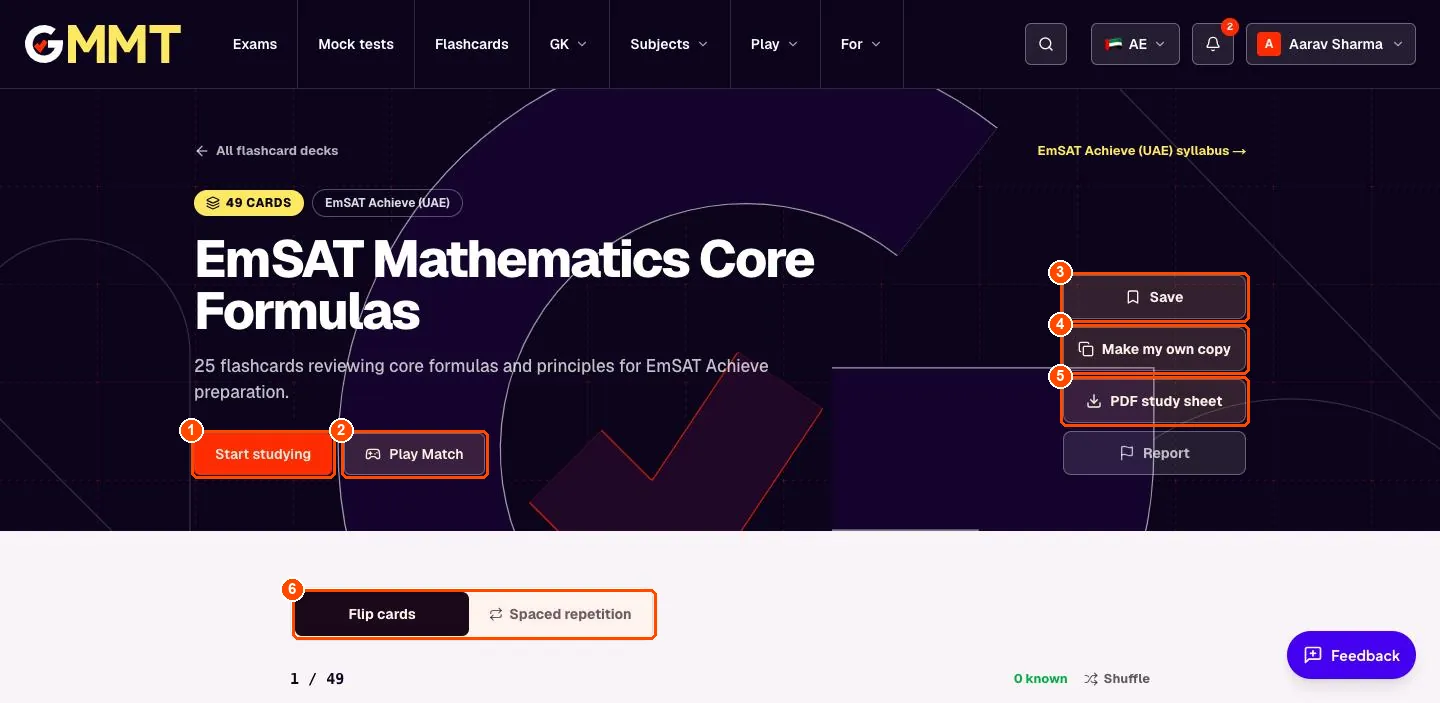This screenshot has height=703, width=1440.
Task: Click the Shuffle label text
Action: pyautogui.click(x=1127, y=678)
